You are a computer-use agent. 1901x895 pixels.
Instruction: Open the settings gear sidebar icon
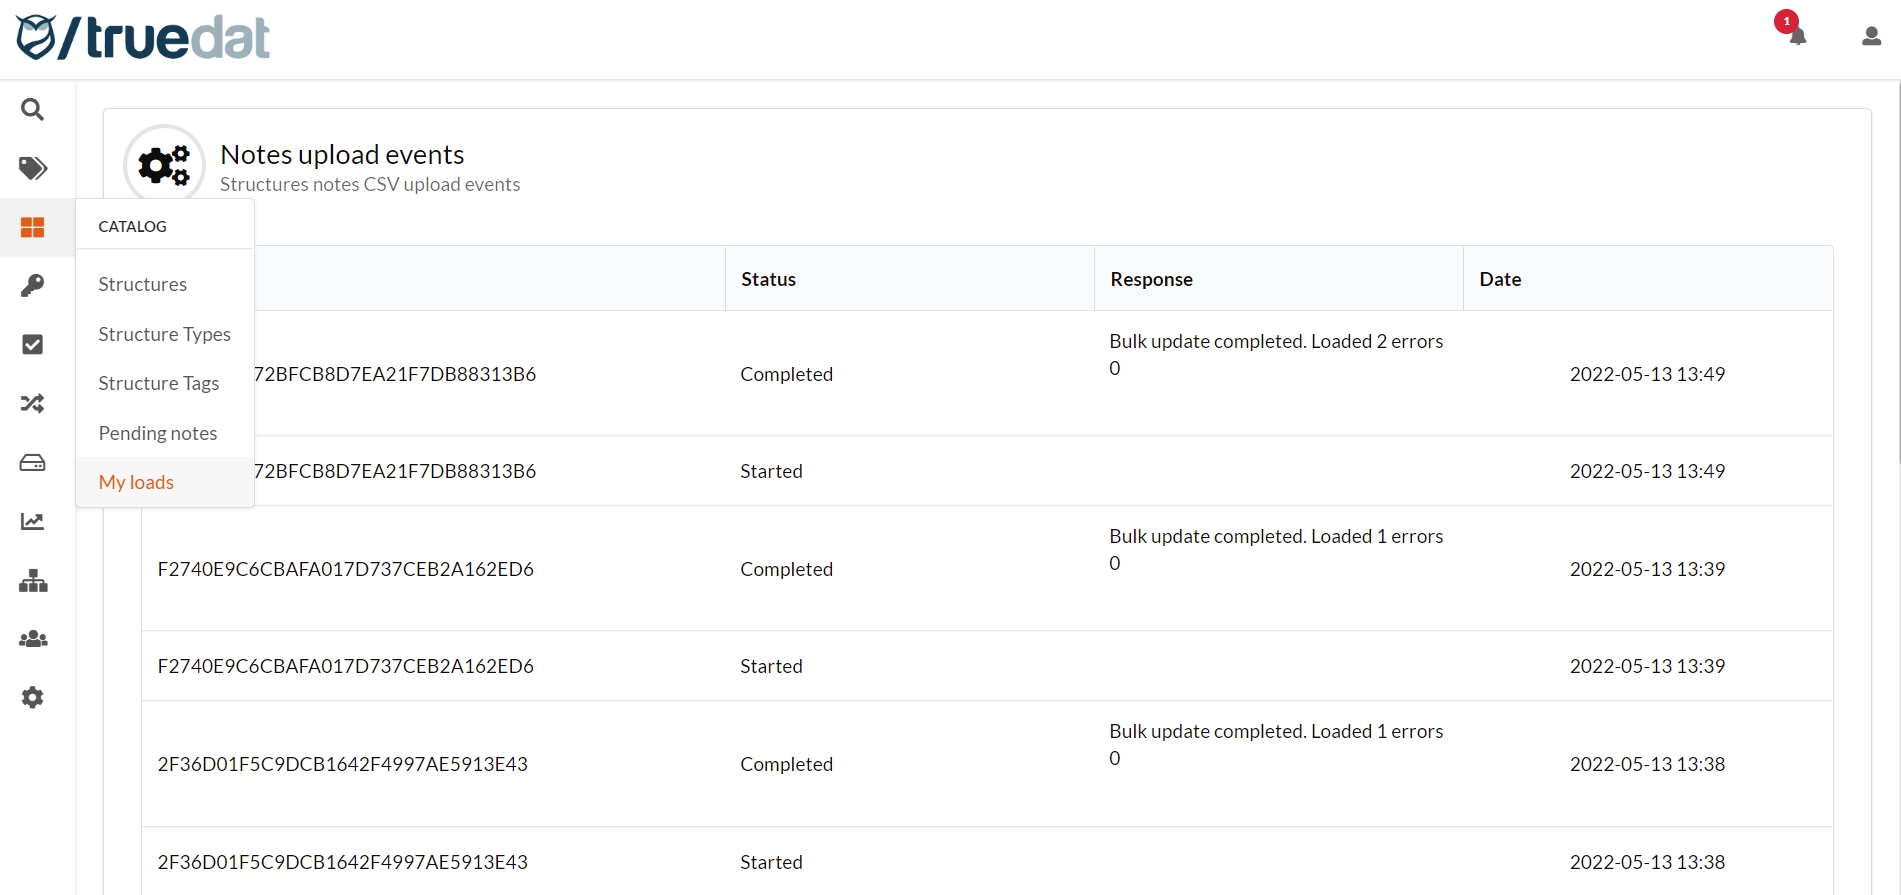point(32,698)
